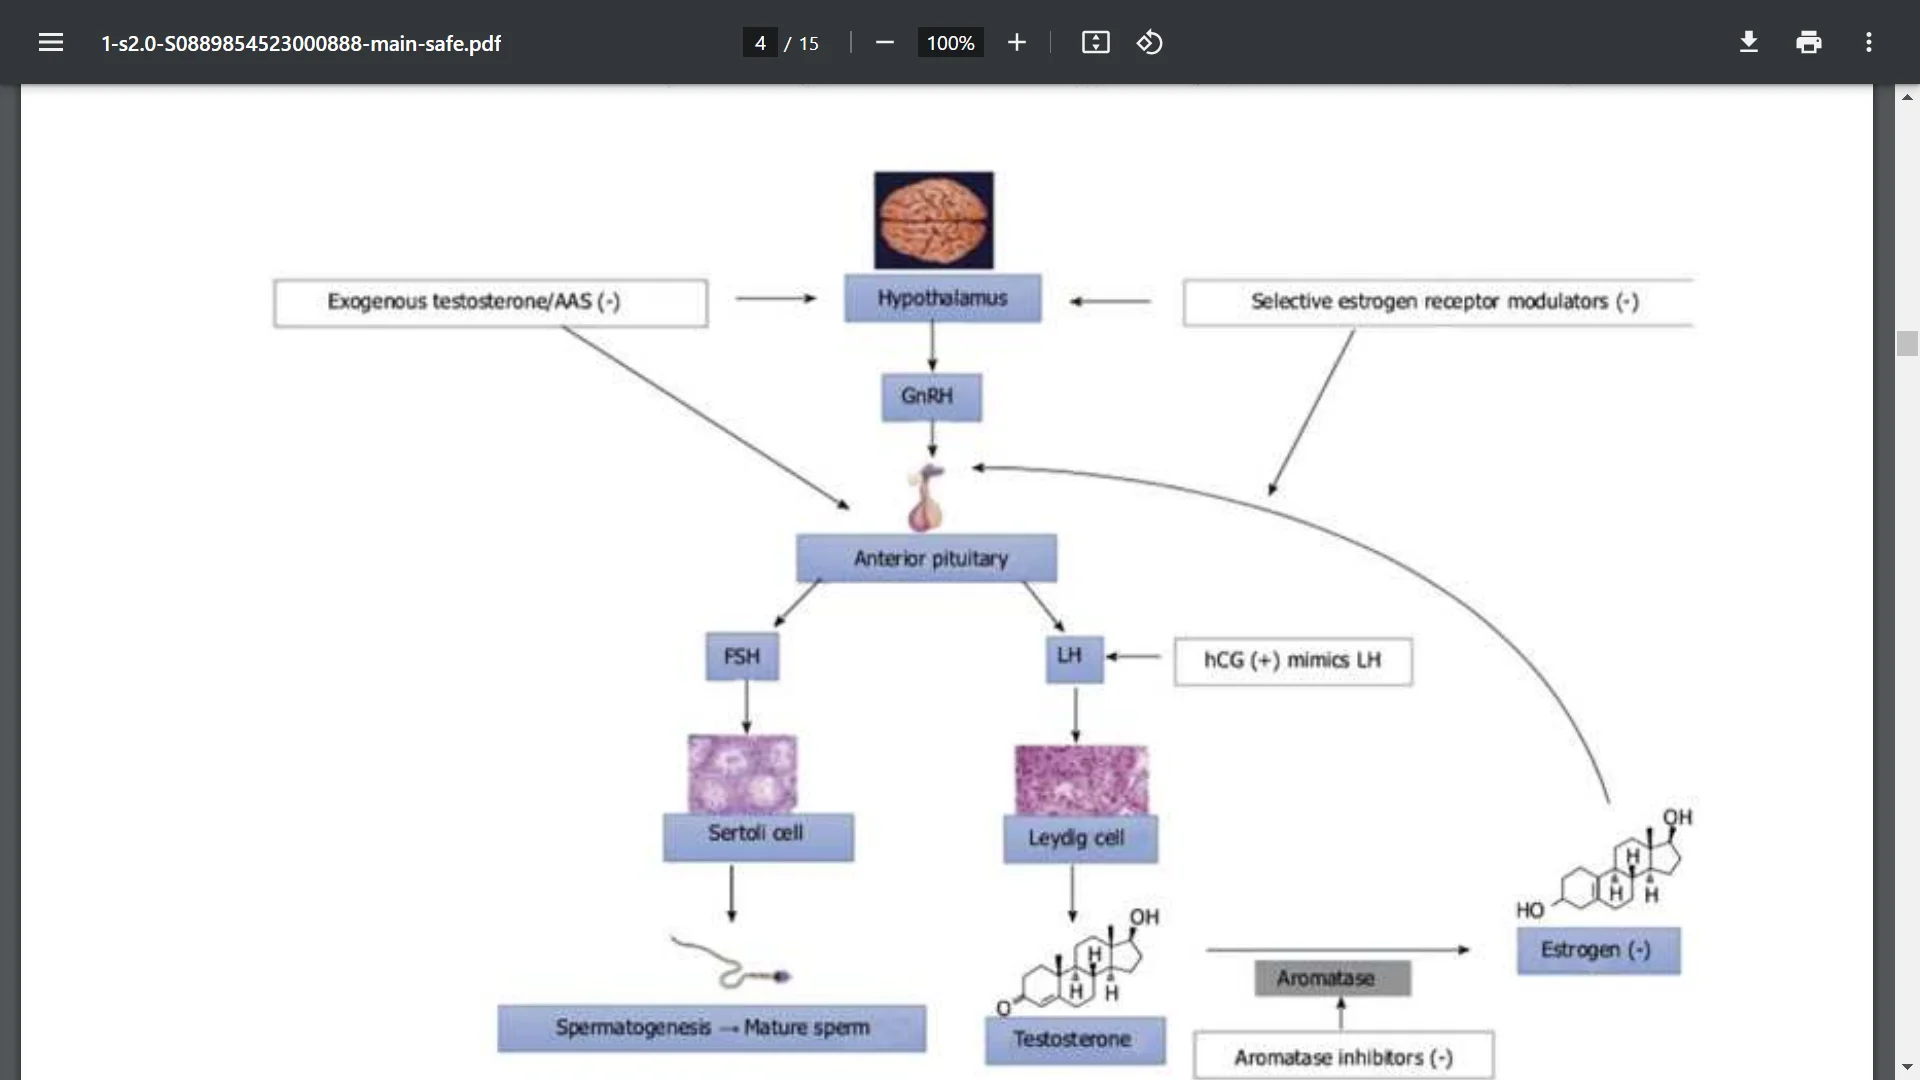Image resolution: width=1920 pixels, height=1080 pixels.
Task: Click the Testosterone label box
Action: point(1074,1041)
